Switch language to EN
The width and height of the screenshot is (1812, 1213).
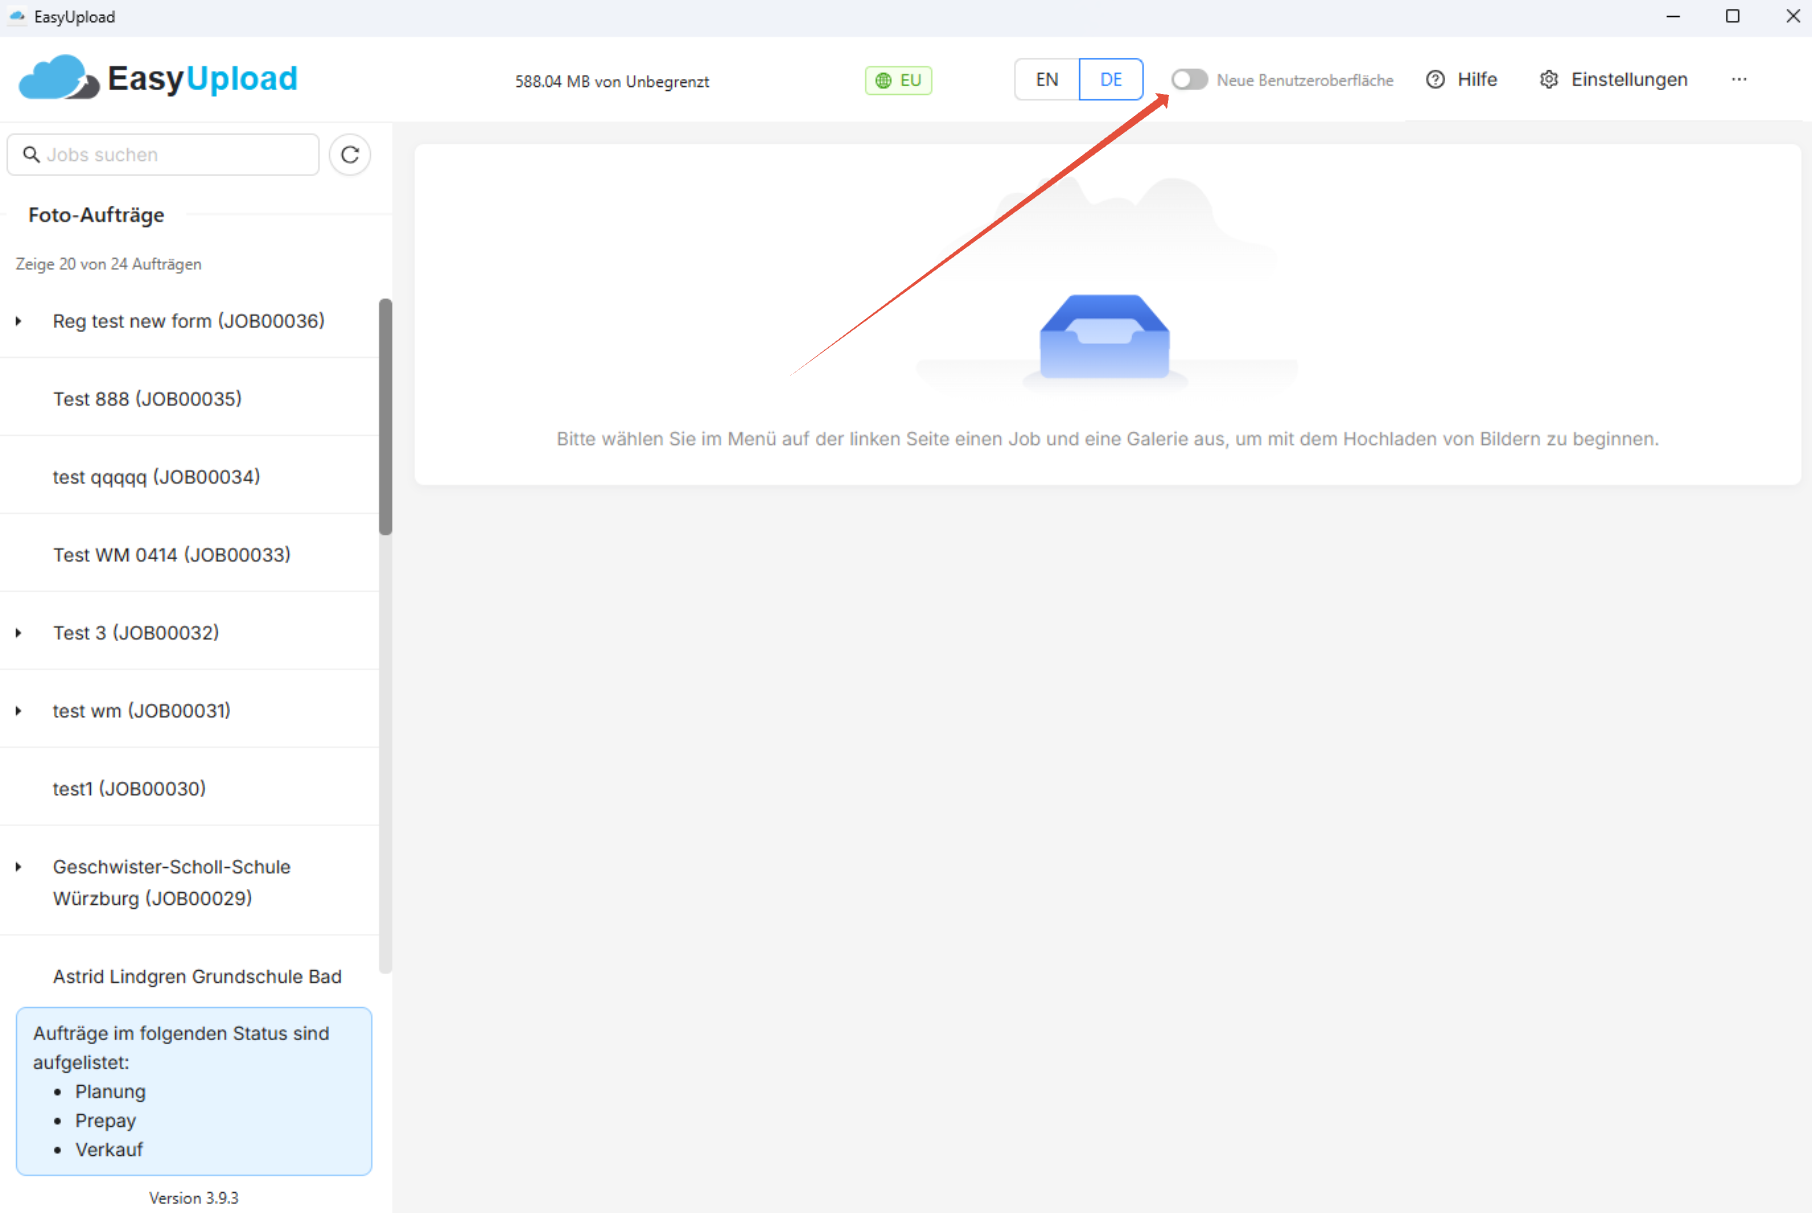(x=1047, y=79)
